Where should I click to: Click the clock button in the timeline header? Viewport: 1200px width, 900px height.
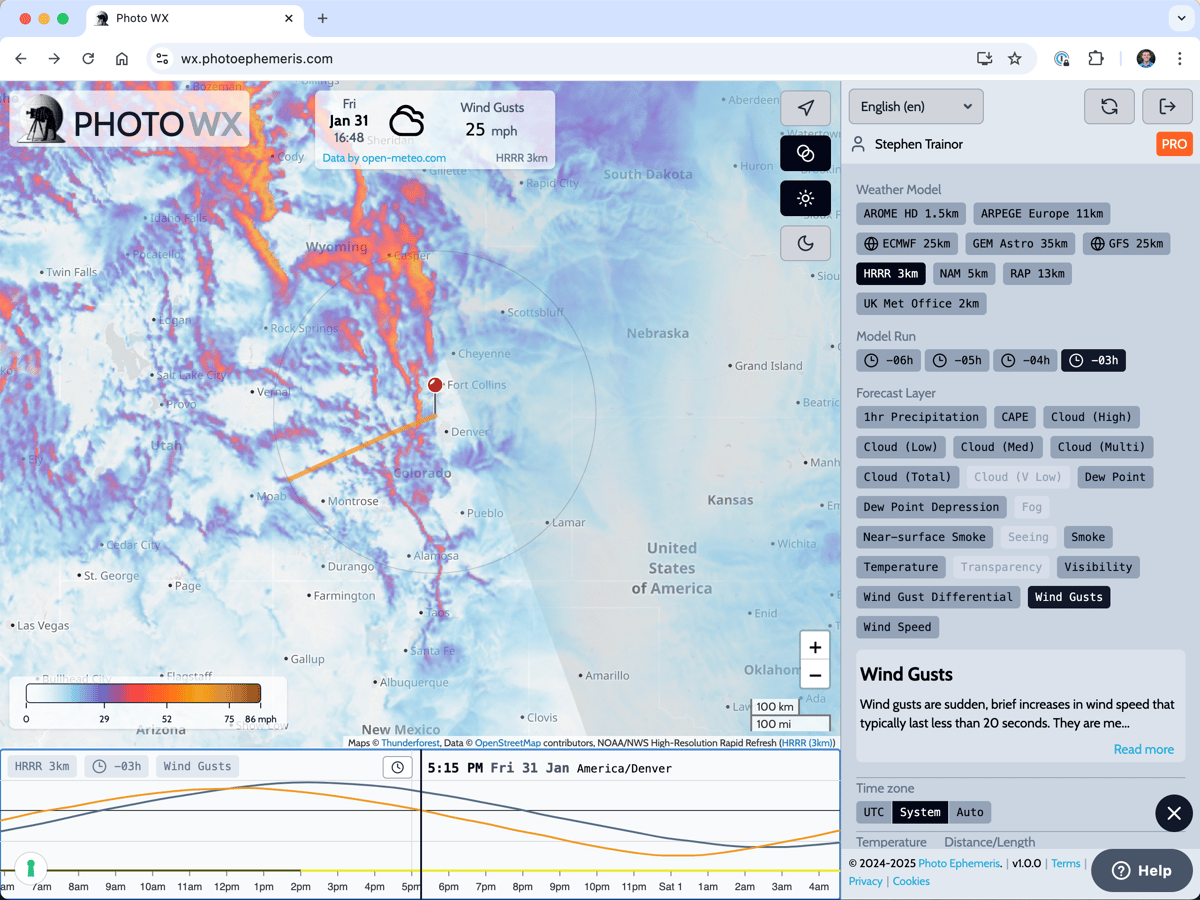398,767
